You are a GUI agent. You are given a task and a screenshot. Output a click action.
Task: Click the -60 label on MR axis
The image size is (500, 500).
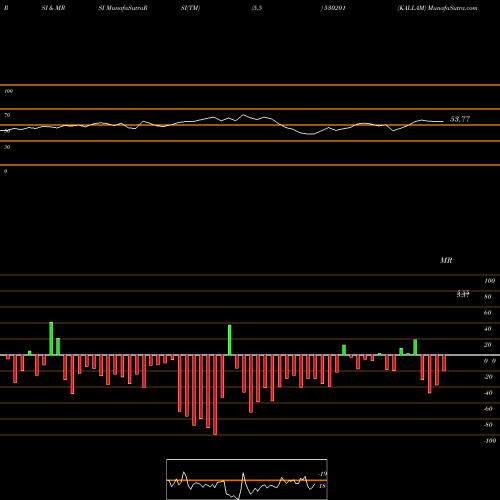(x=488, y=409)
